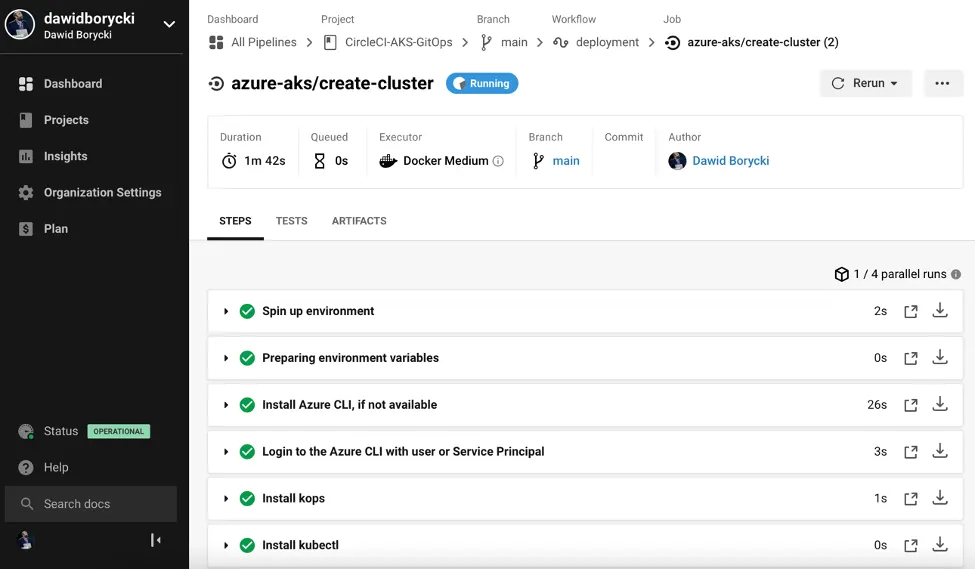Open the Plan page
The height and width of the screenshot is (570, 977).
pos(55,229)
